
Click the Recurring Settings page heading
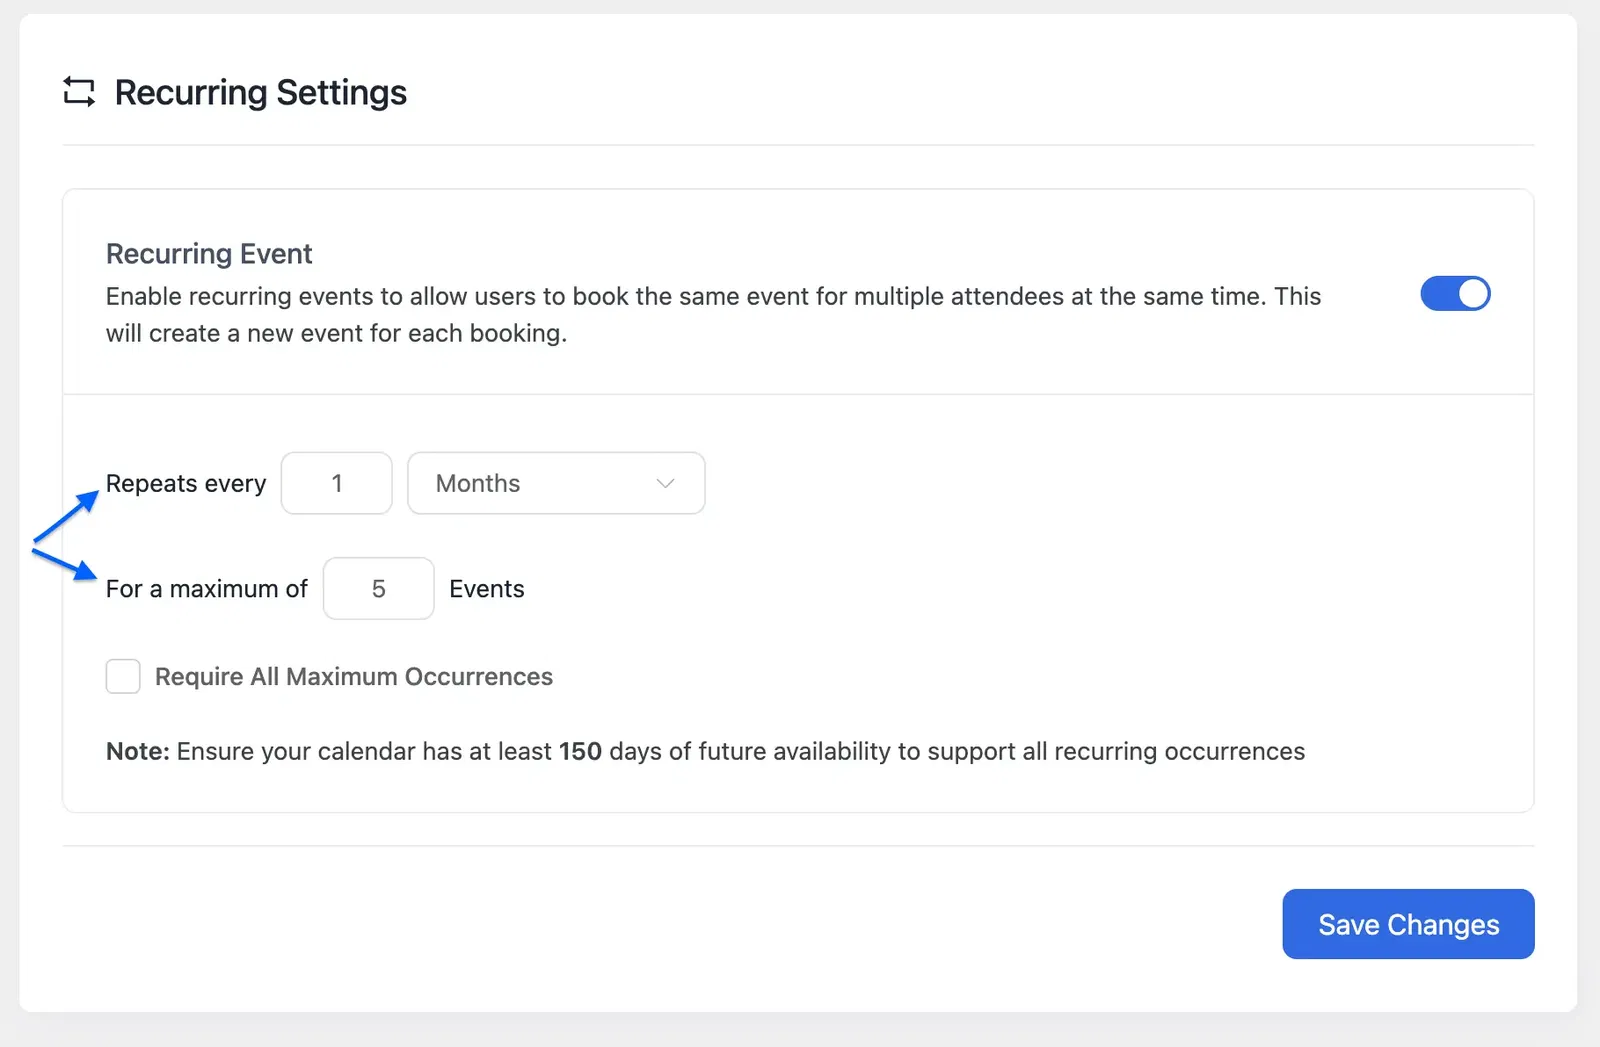[x=260, y=93]
